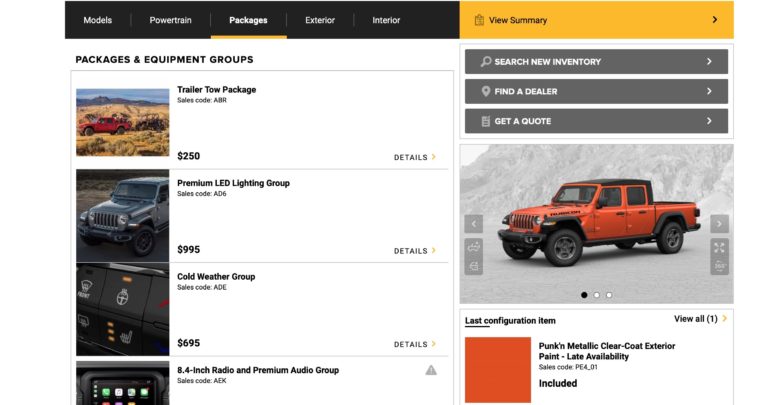
Task: Click the magnifier icon in Search New Inventory
Action: click(x=486, y=61)
